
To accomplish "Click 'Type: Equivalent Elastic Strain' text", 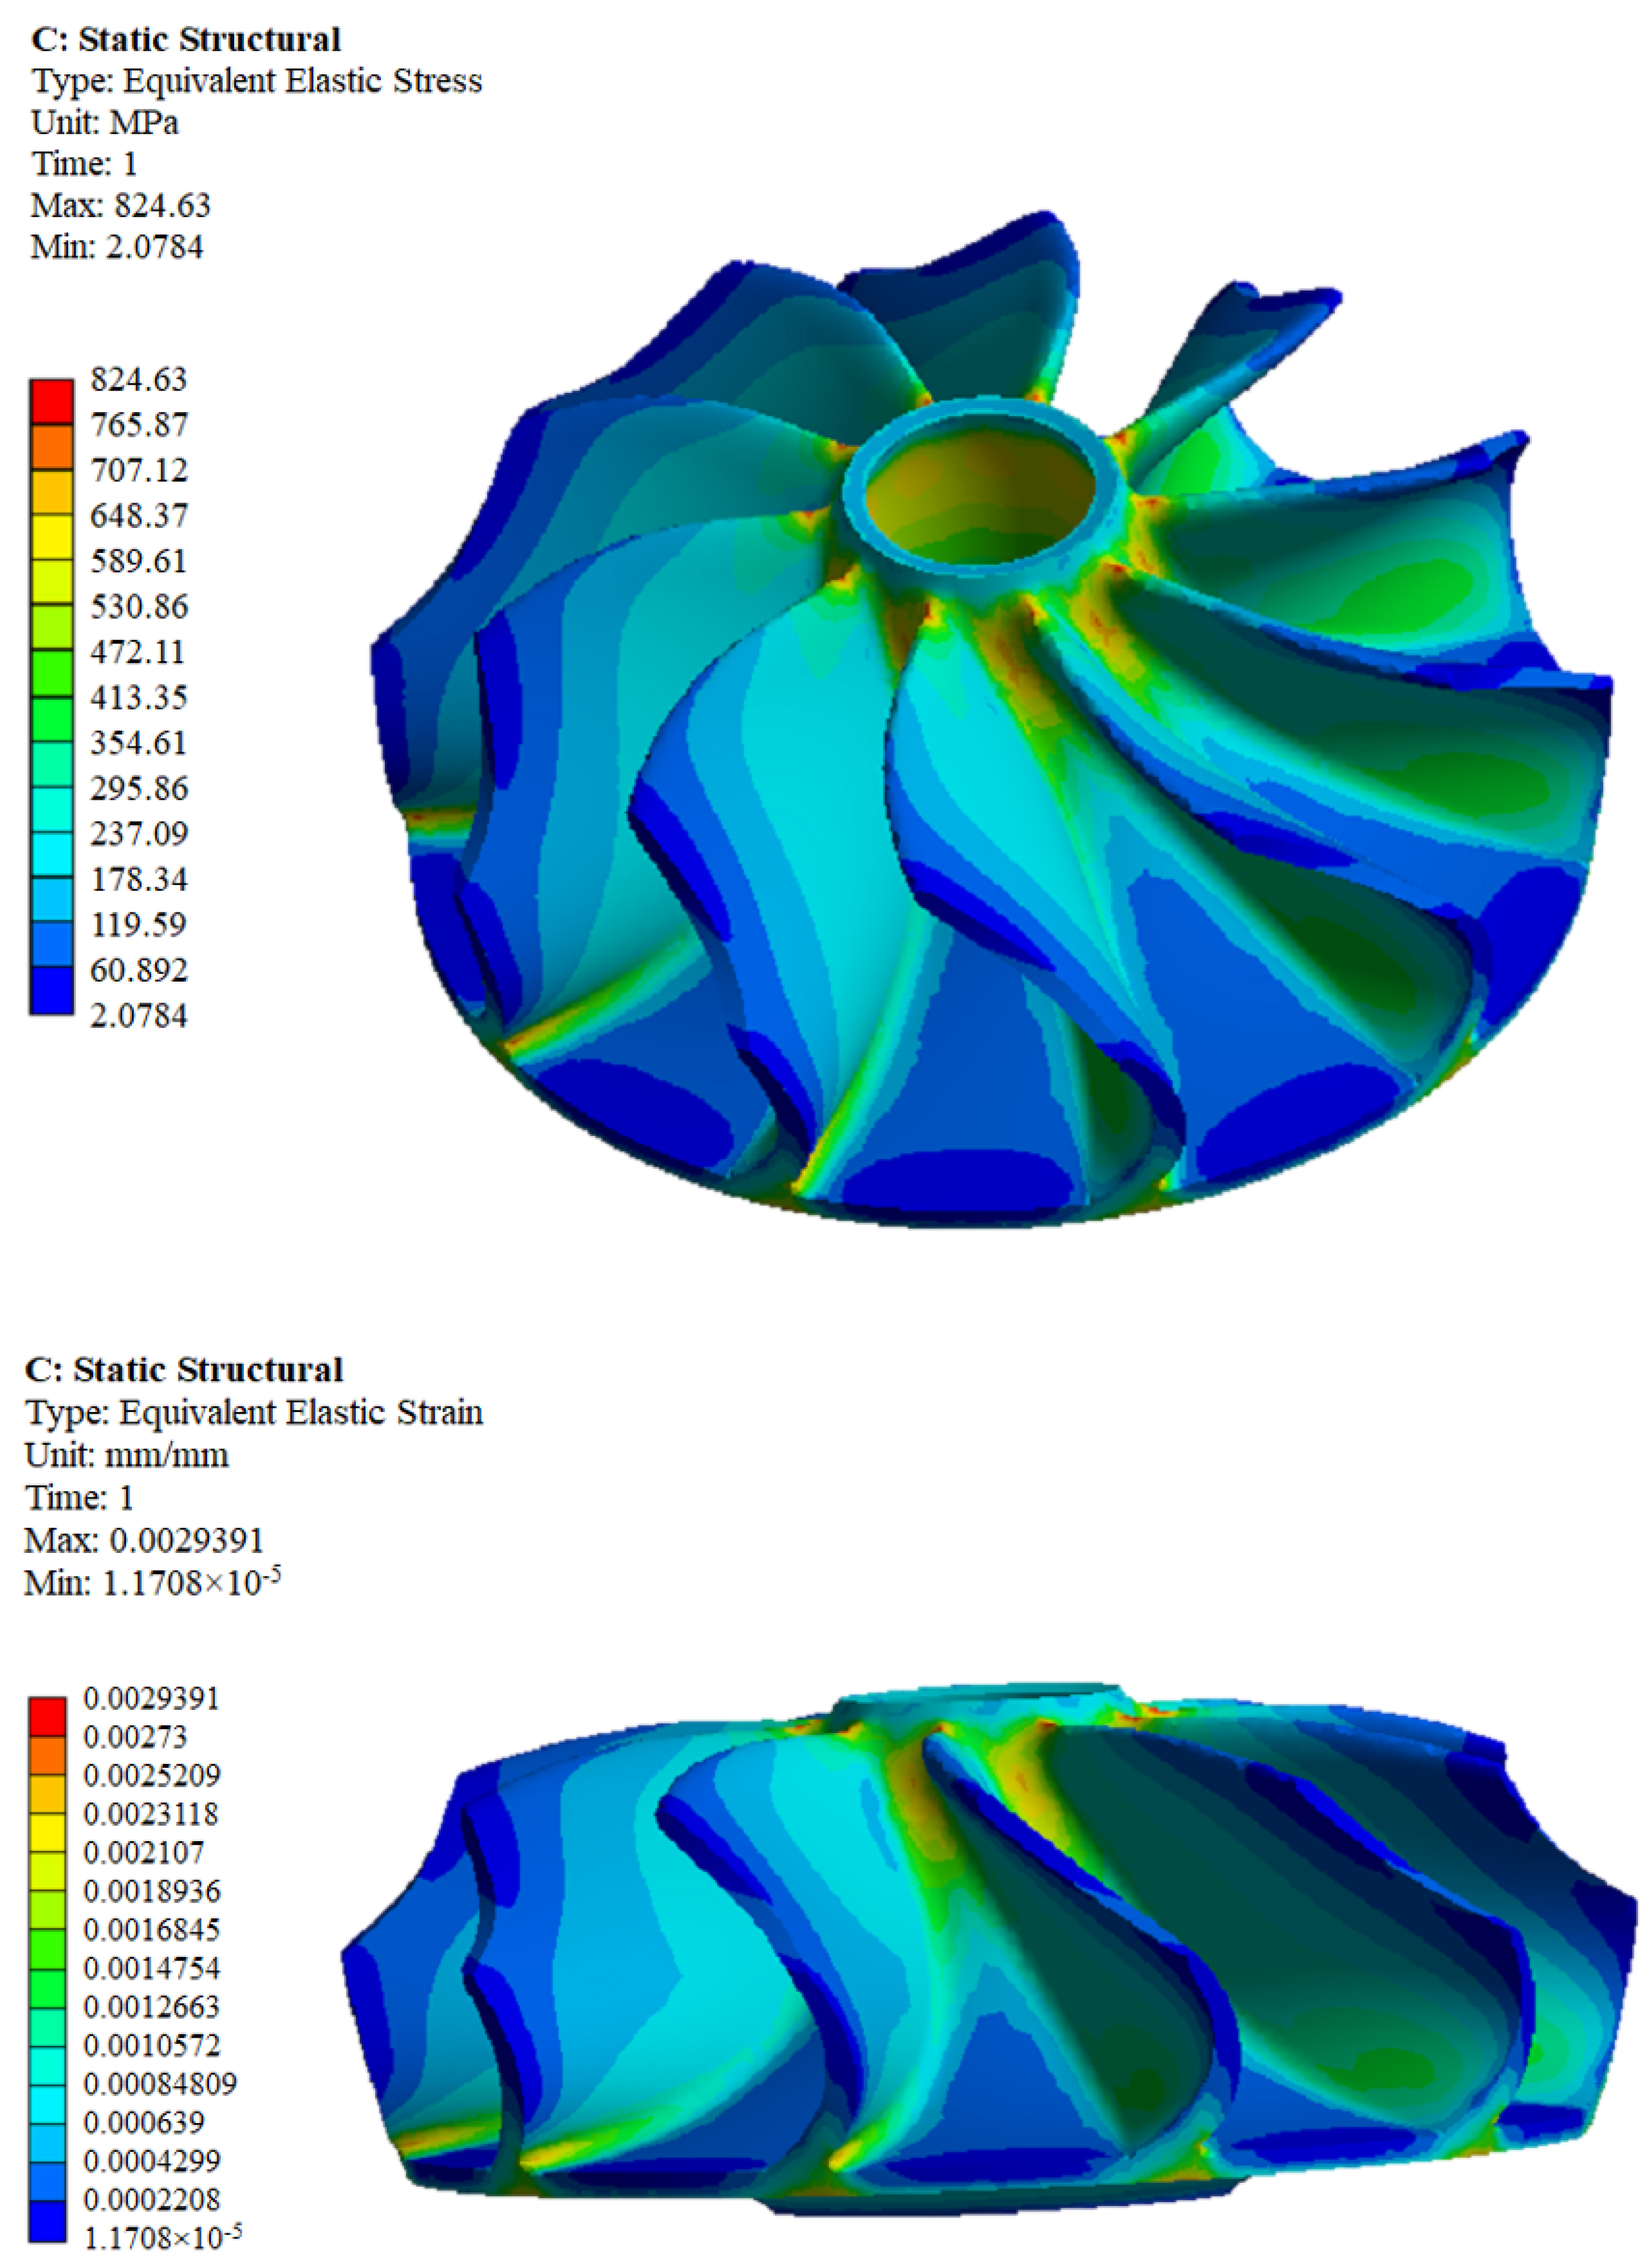I will (254, 1412).
